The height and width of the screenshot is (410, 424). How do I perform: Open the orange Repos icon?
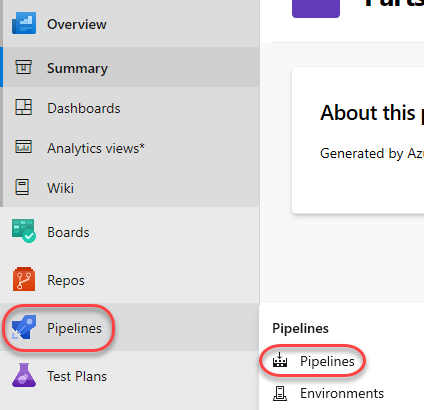[24, 279]
